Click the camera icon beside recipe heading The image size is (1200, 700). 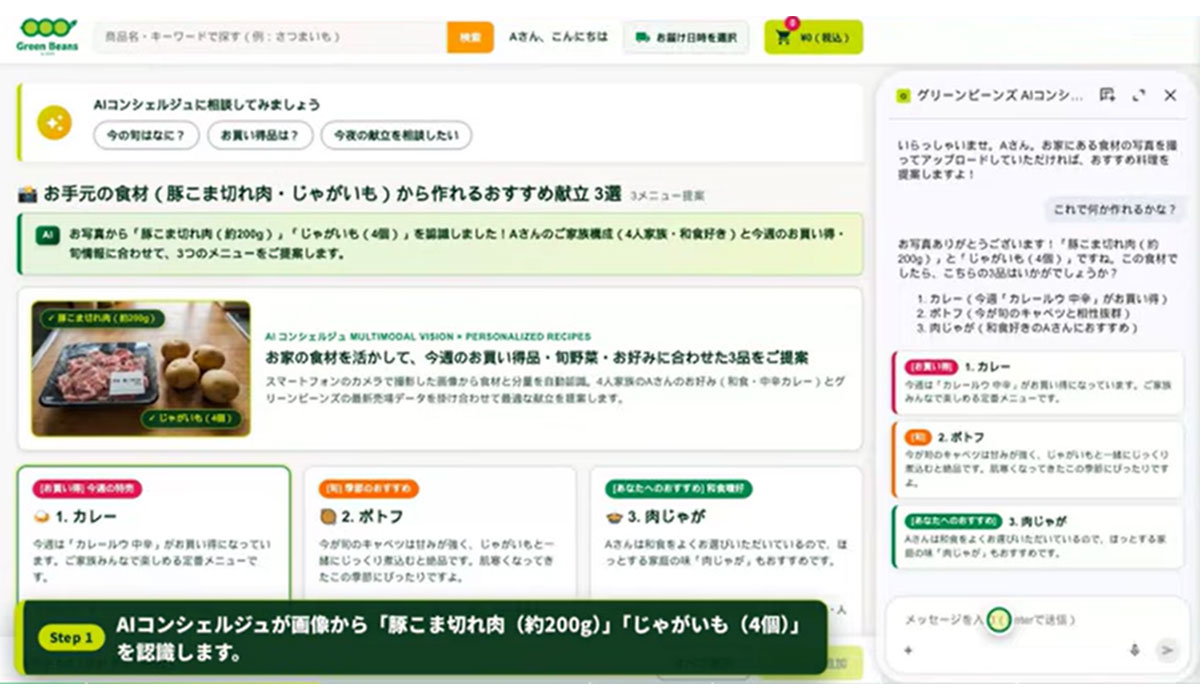[27, 194]
